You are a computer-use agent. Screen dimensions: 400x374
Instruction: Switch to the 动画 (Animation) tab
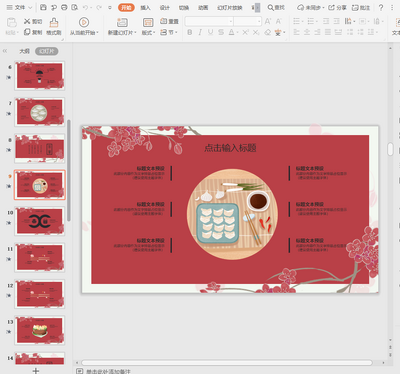pos(203,7)
